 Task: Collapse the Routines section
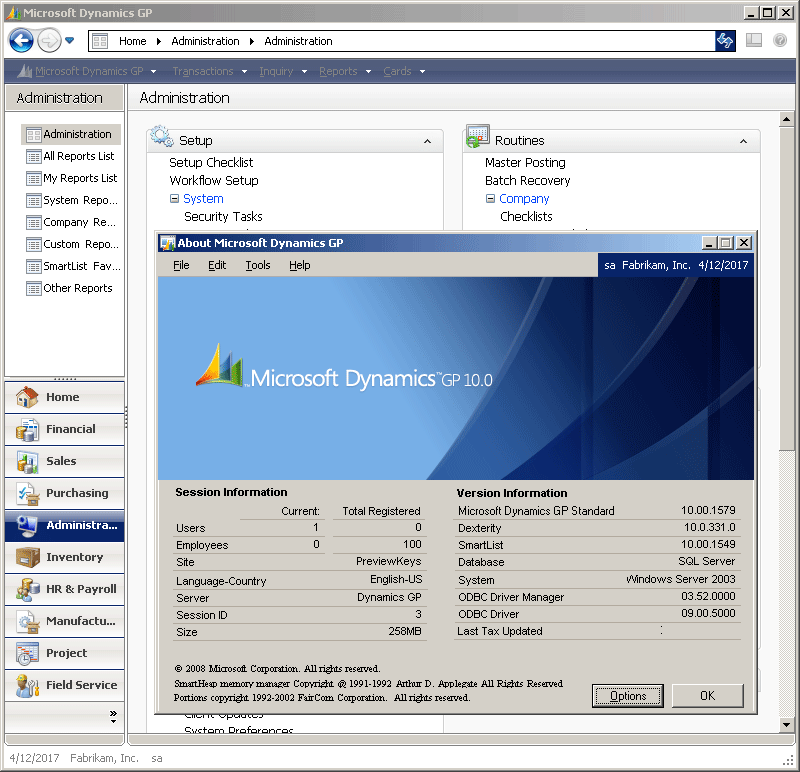click(x=743, y=141)
